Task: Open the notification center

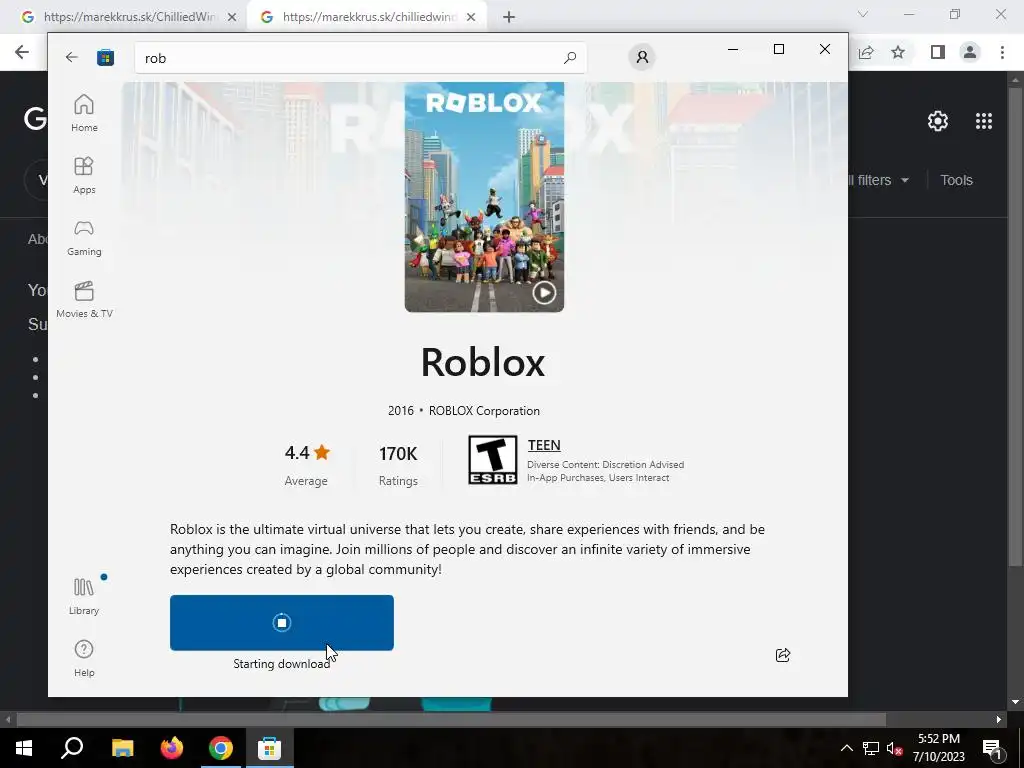Action: coord(993,748)
